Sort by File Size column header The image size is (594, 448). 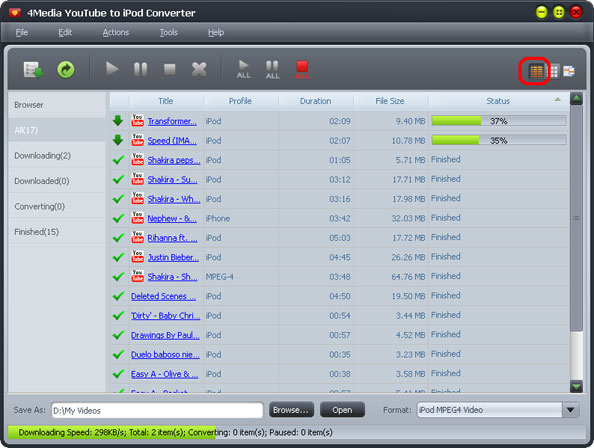(x=390, y=101)
